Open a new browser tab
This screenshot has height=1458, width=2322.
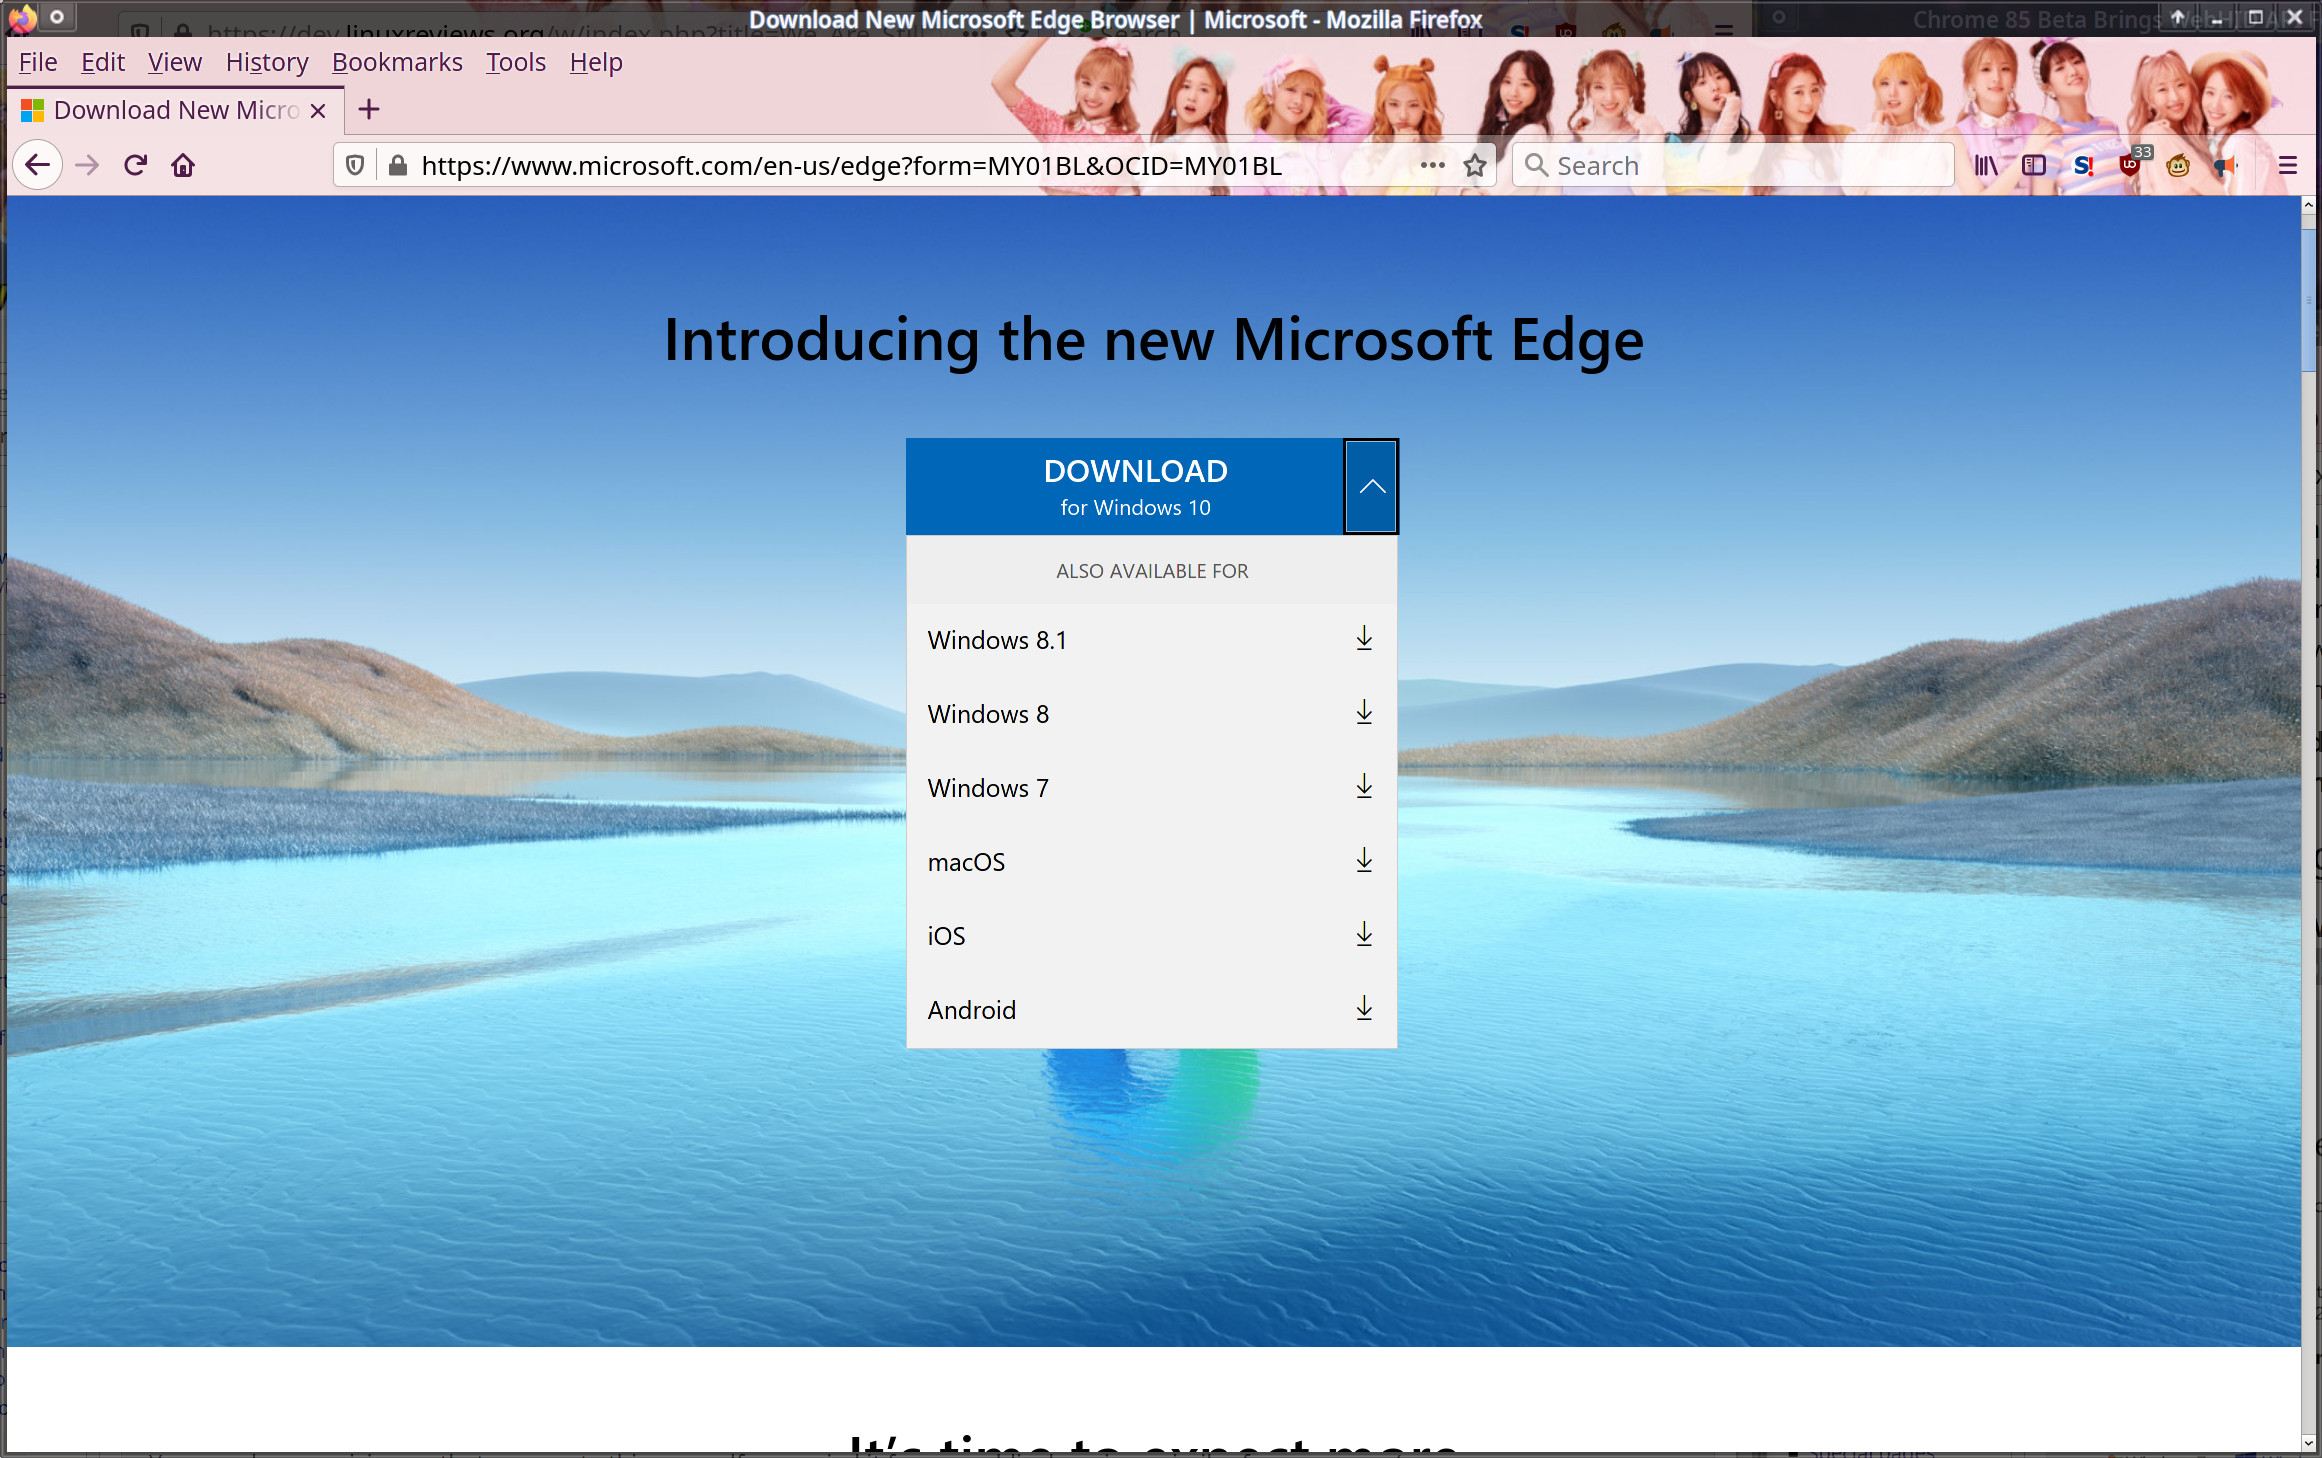tap(369, 110)
